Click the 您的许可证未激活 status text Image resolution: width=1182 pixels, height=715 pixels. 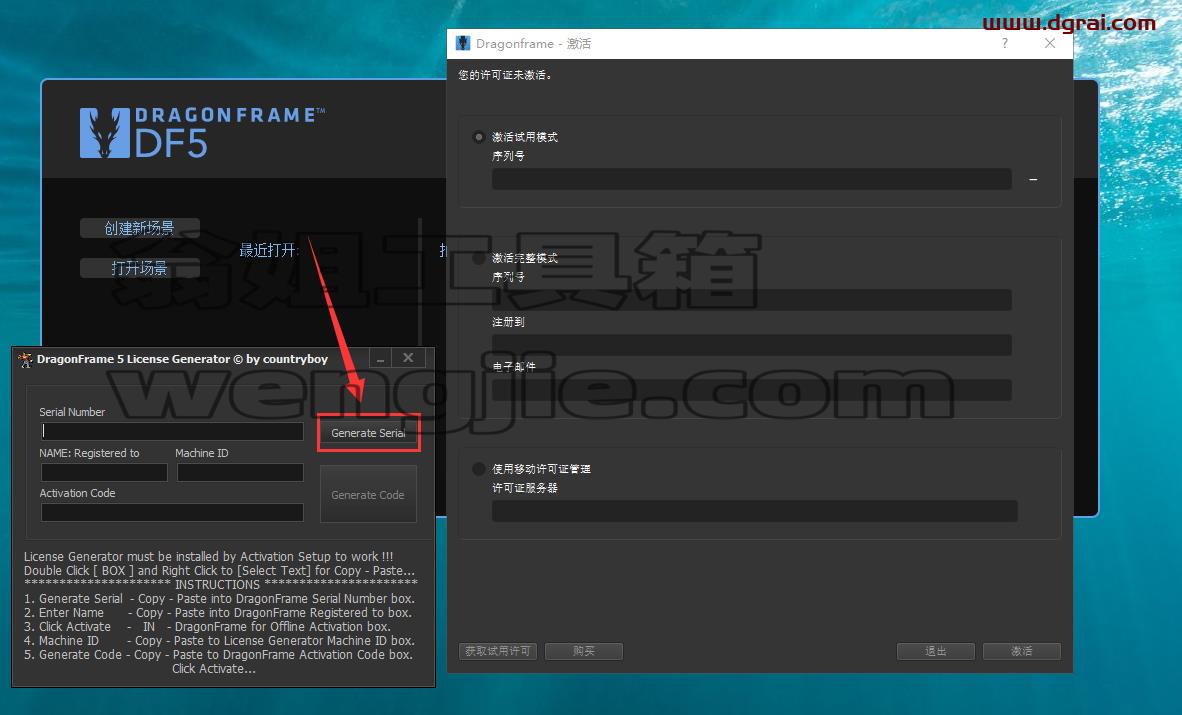[506, 75]
